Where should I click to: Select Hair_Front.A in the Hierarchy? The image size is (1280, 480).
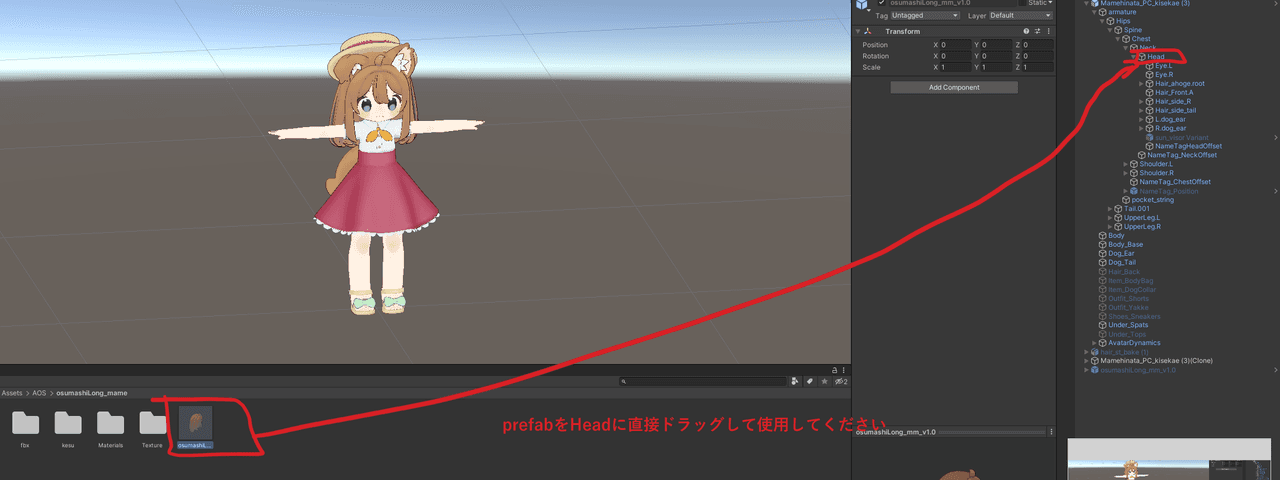coord(1174,92)
